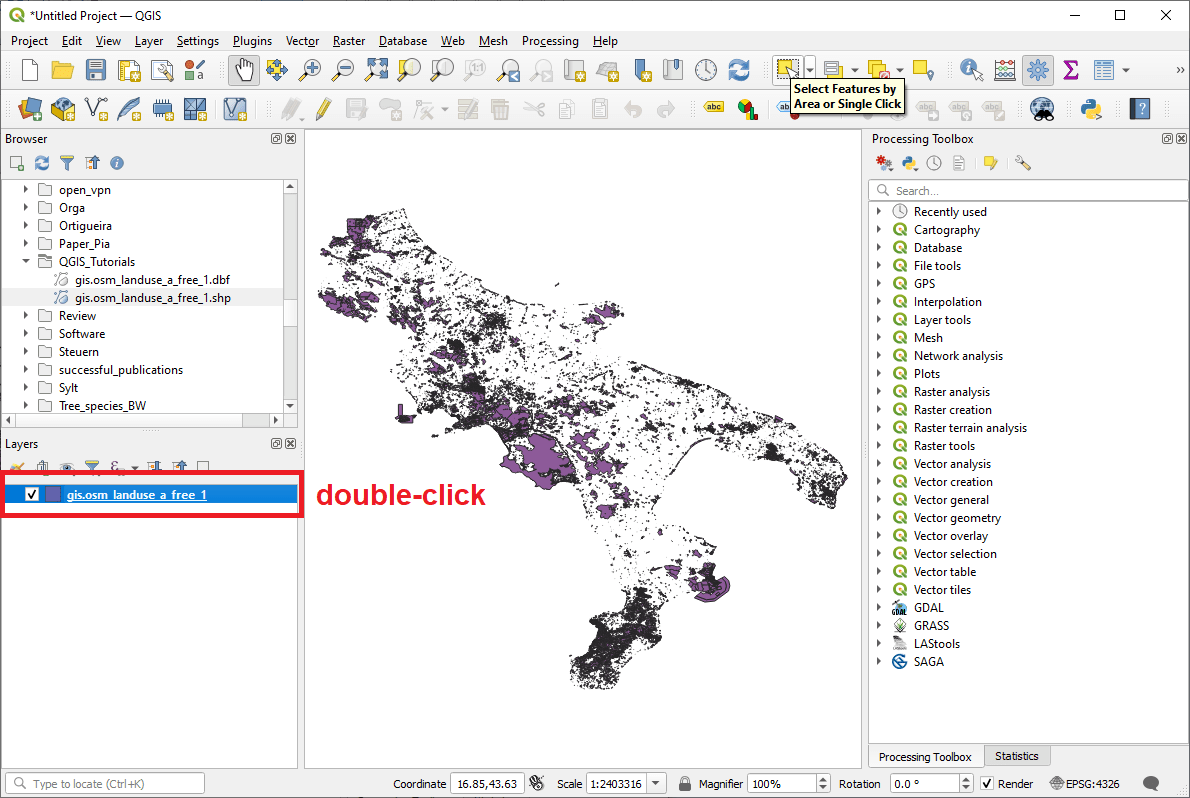
Task: Filter the Browser panel contents
Action: click(67, 162)
